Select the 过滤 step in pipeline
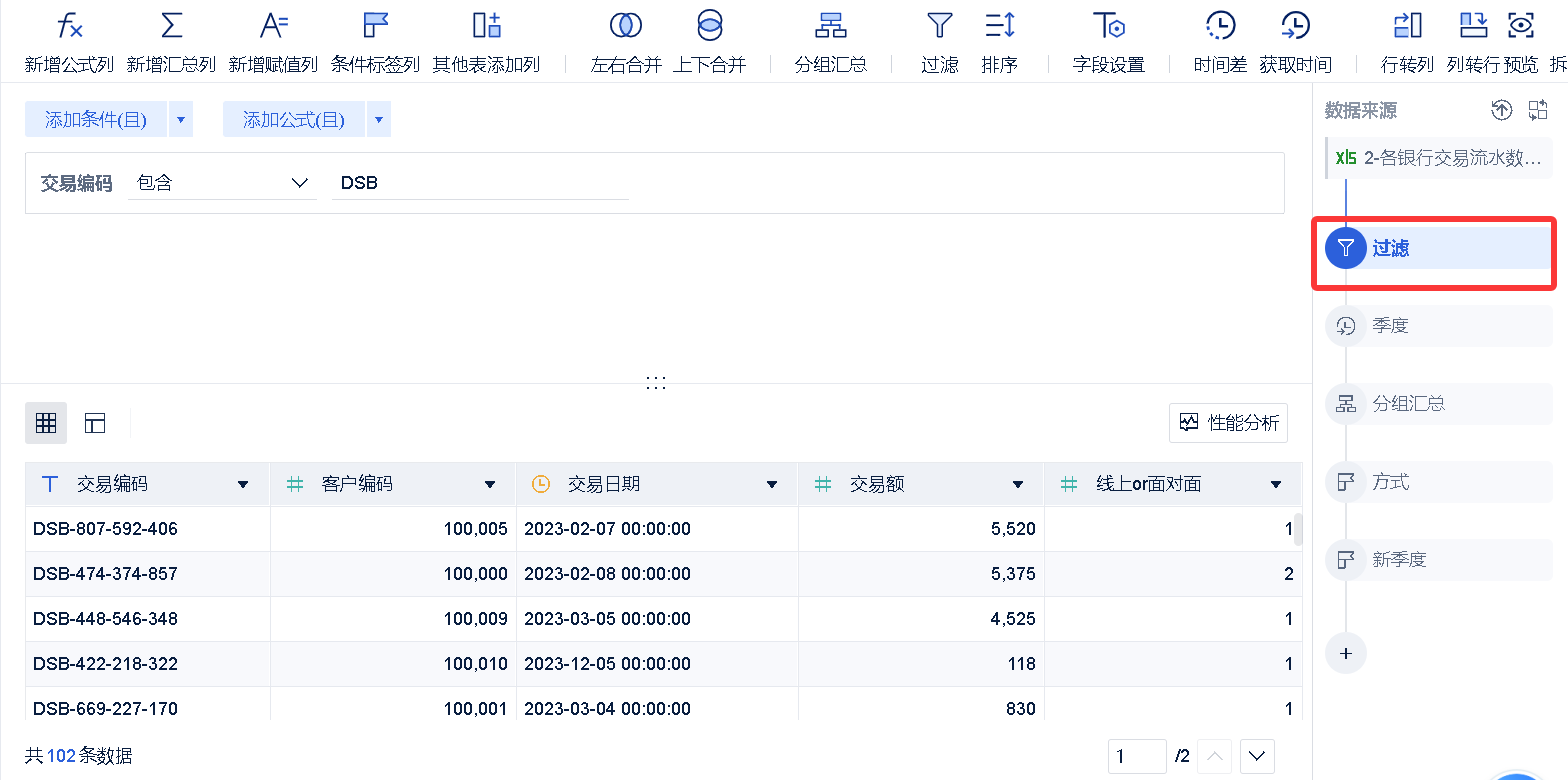Image resolution: width=1568 pixels, height=780 pixels. coord(1439,248)
